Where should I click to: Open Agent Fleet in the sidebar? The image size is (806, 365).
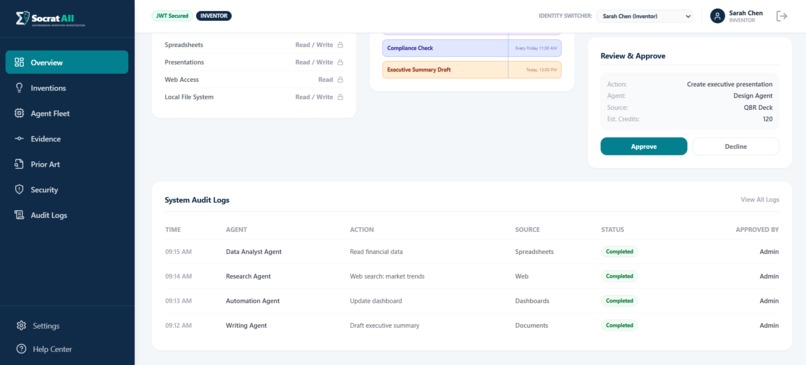[67, 113]
